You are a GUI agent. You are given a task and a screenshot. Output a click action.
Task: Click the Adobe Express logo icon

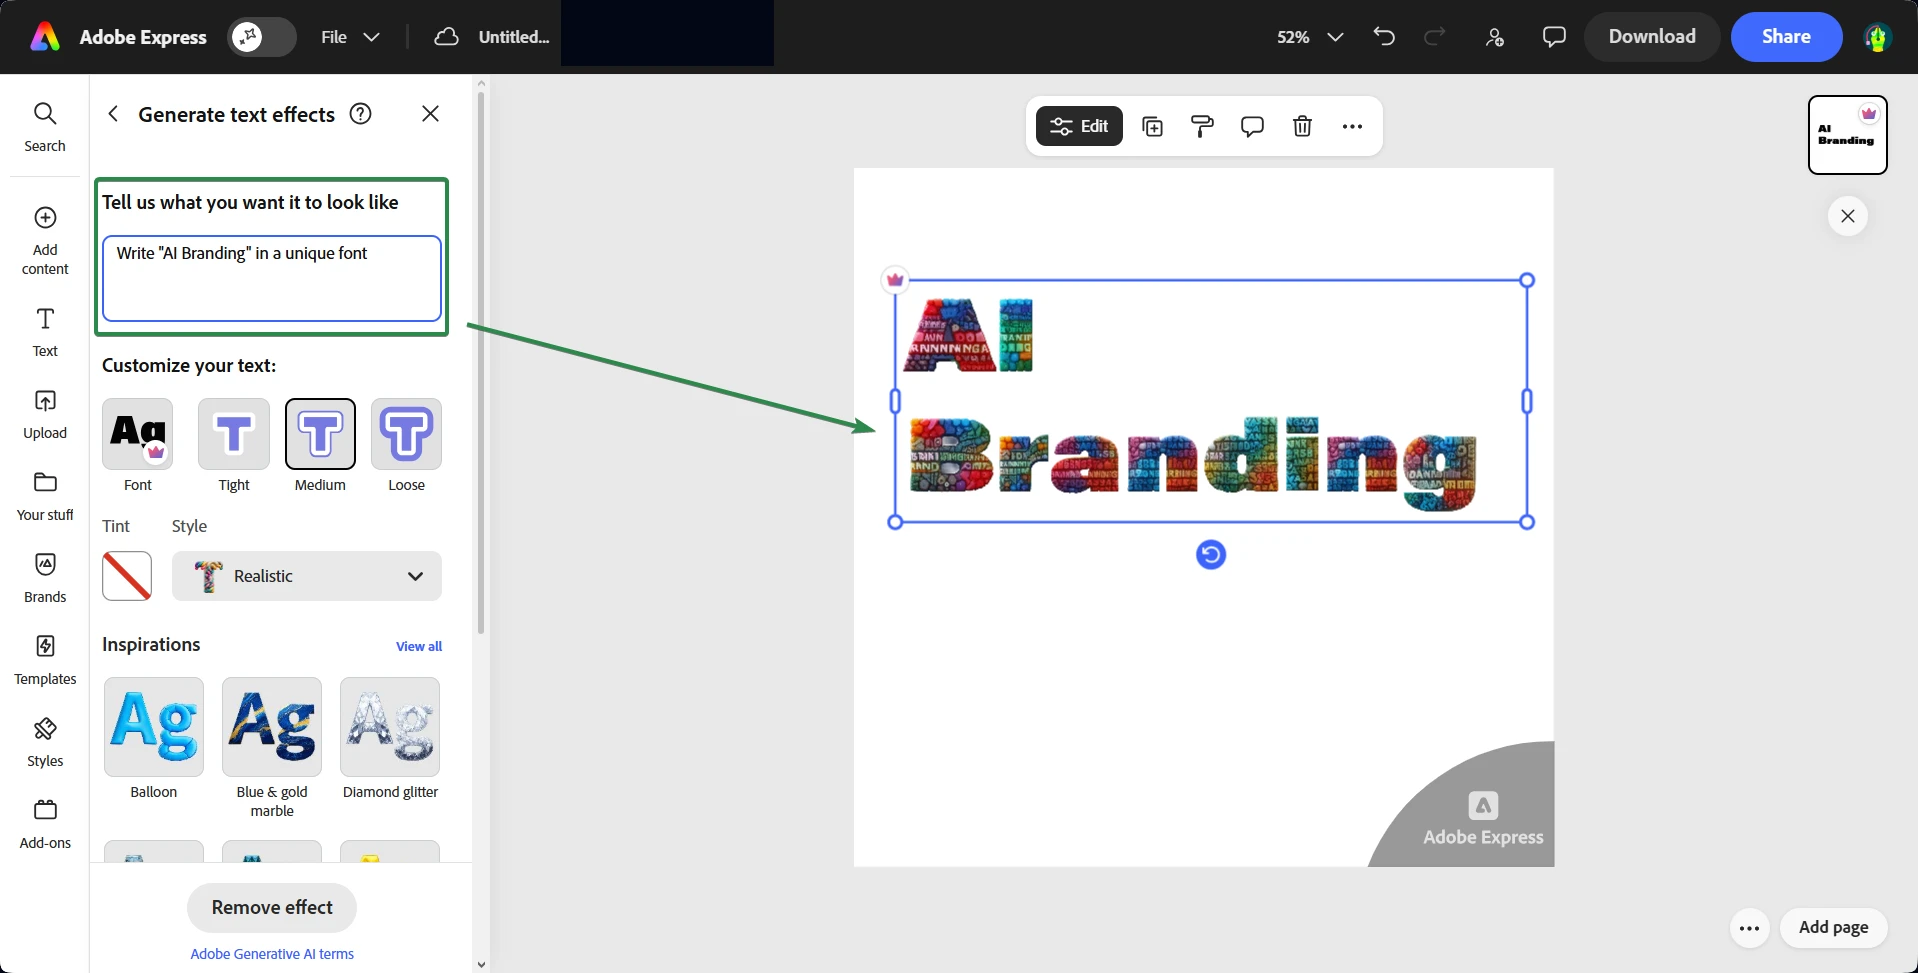(x=45, y=37)
